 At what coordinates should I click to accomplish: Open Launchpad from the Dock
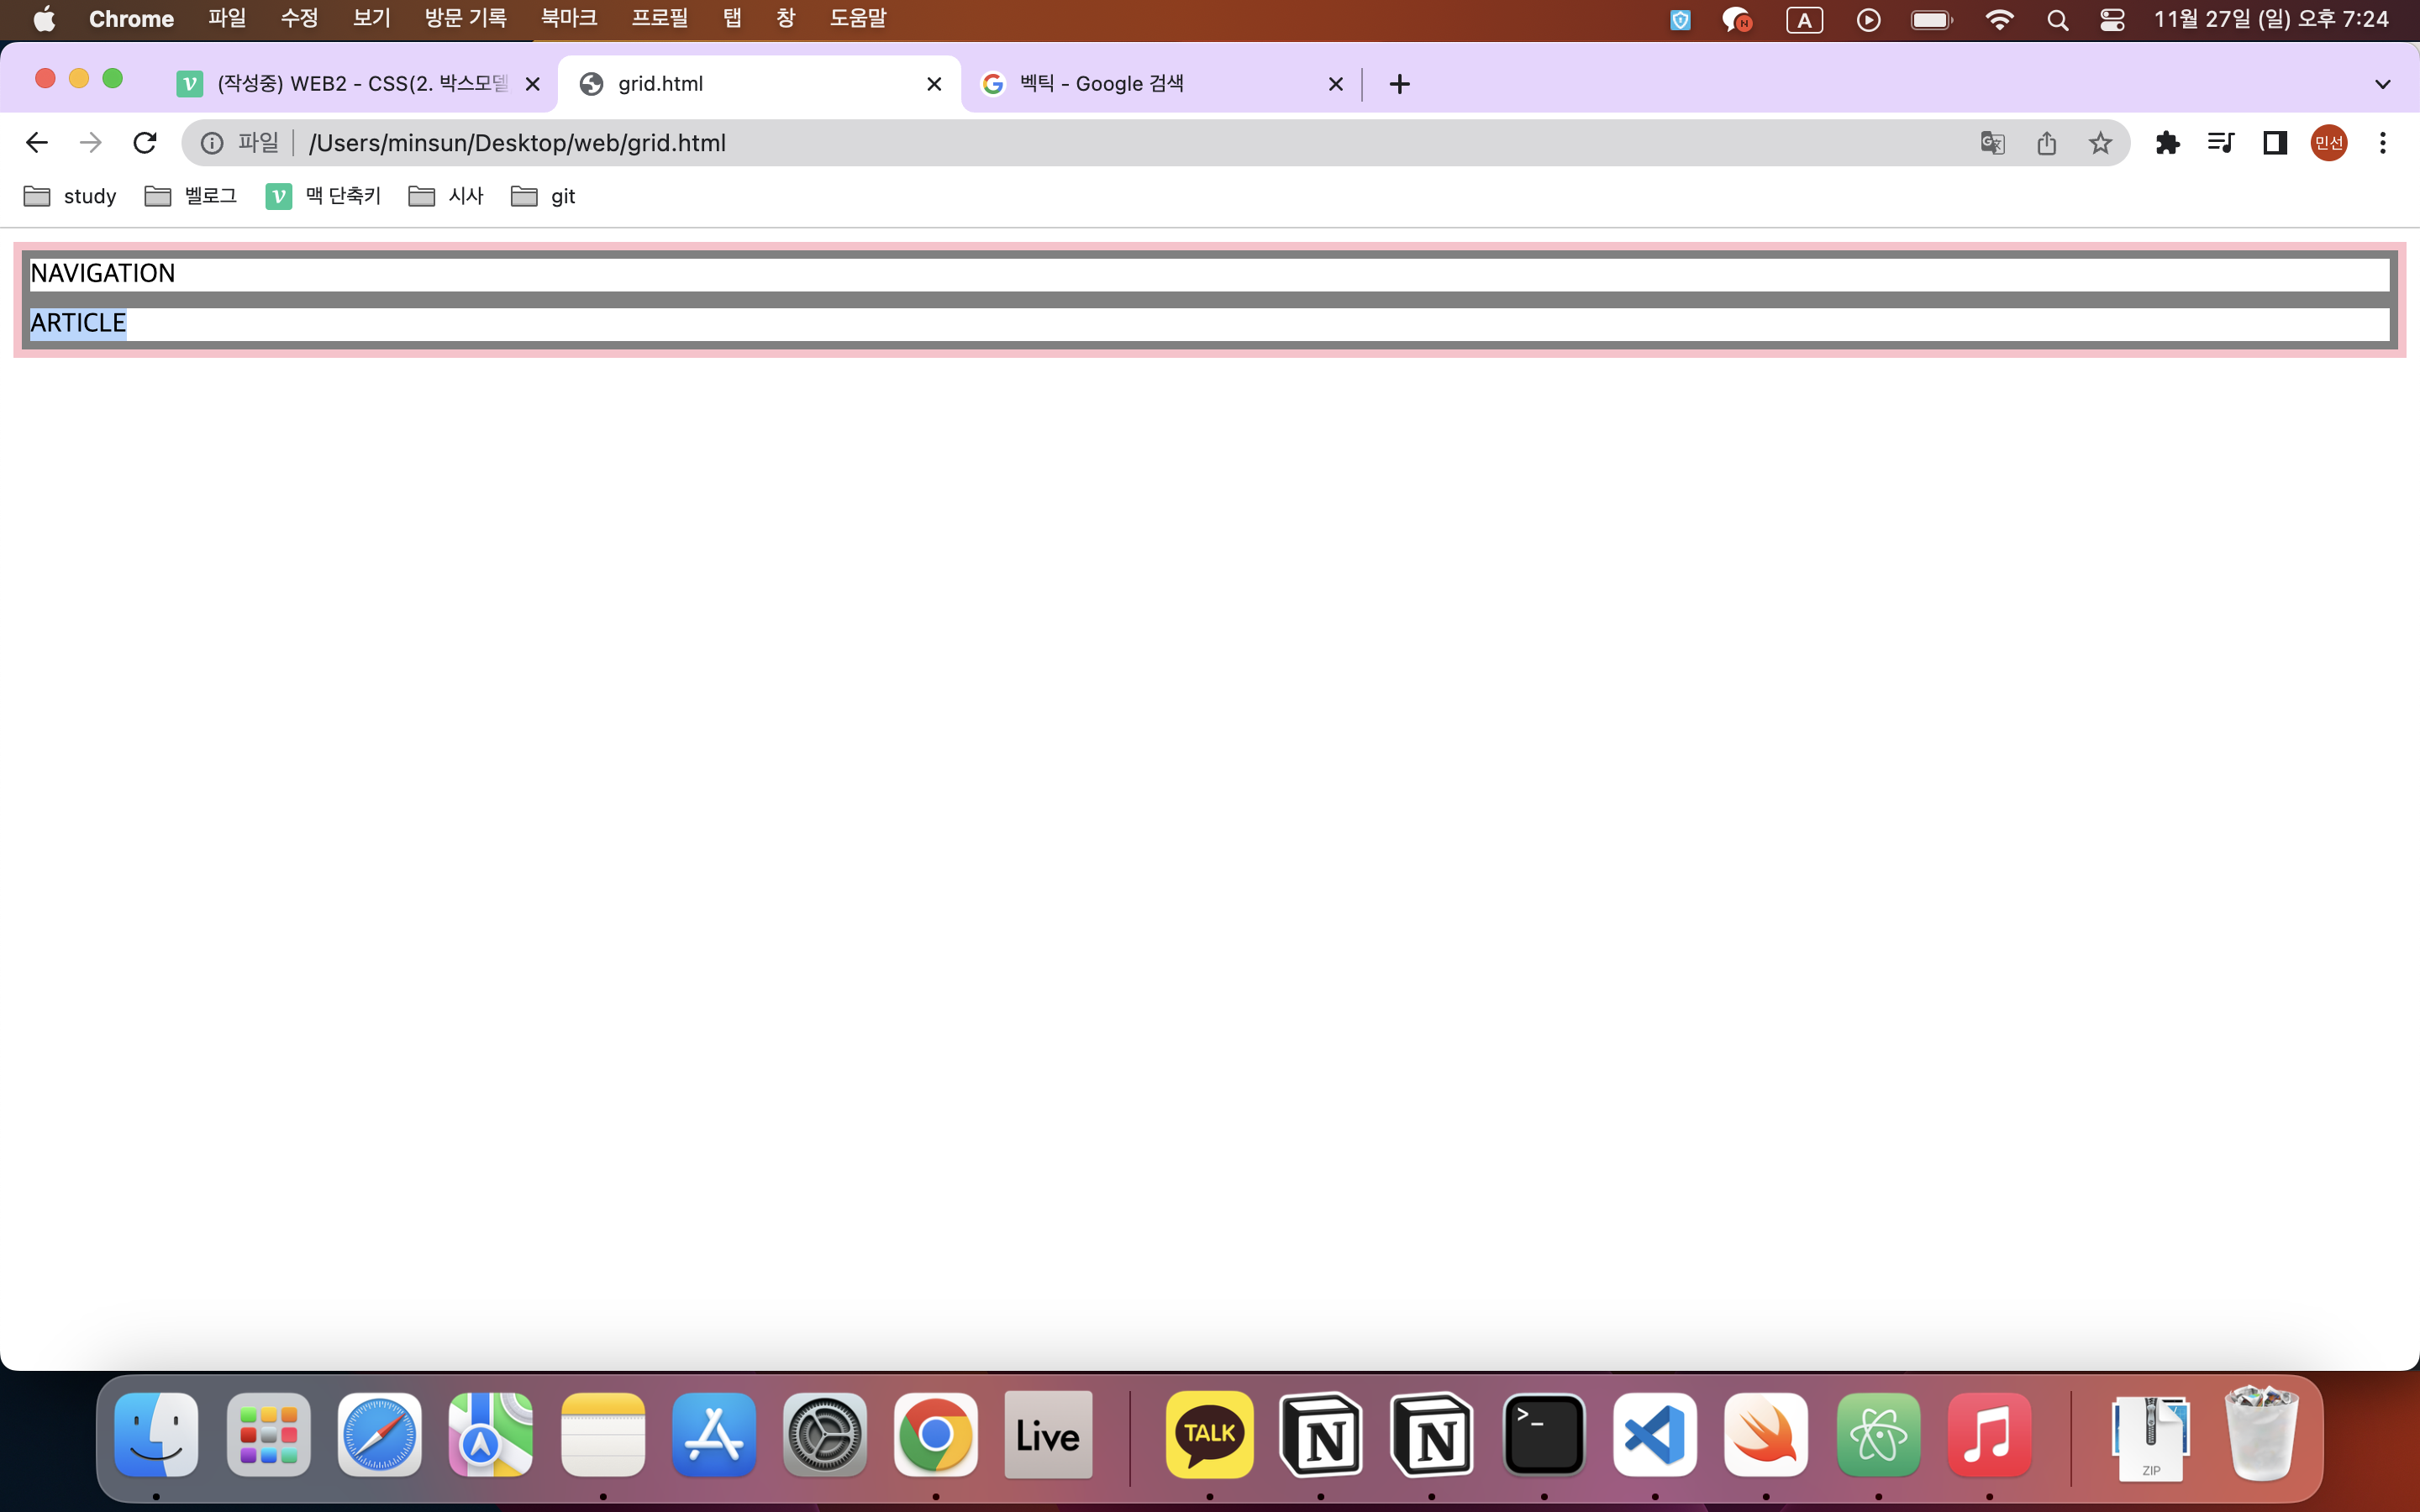(x=268, y=1435)
